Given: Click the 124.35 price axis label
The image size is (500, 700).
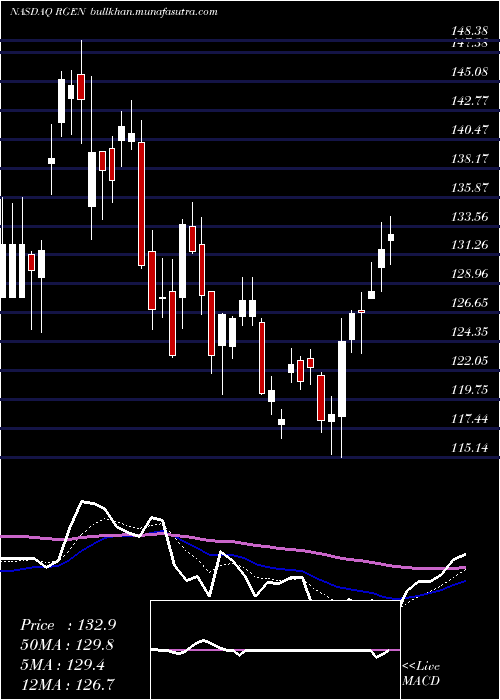Looking at the screenshot, I should click(x=469, y=332).
